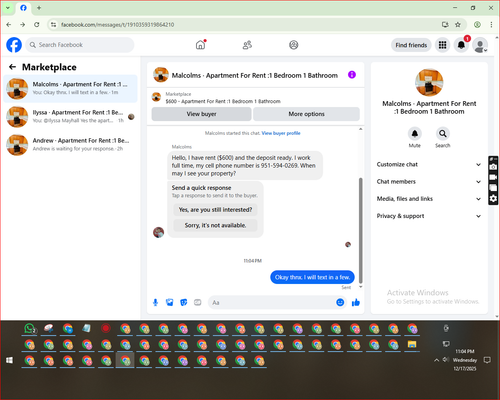Open the Chrome menu three dots
The height and width of the screenshot is (400, 500).
click(491, 24)
